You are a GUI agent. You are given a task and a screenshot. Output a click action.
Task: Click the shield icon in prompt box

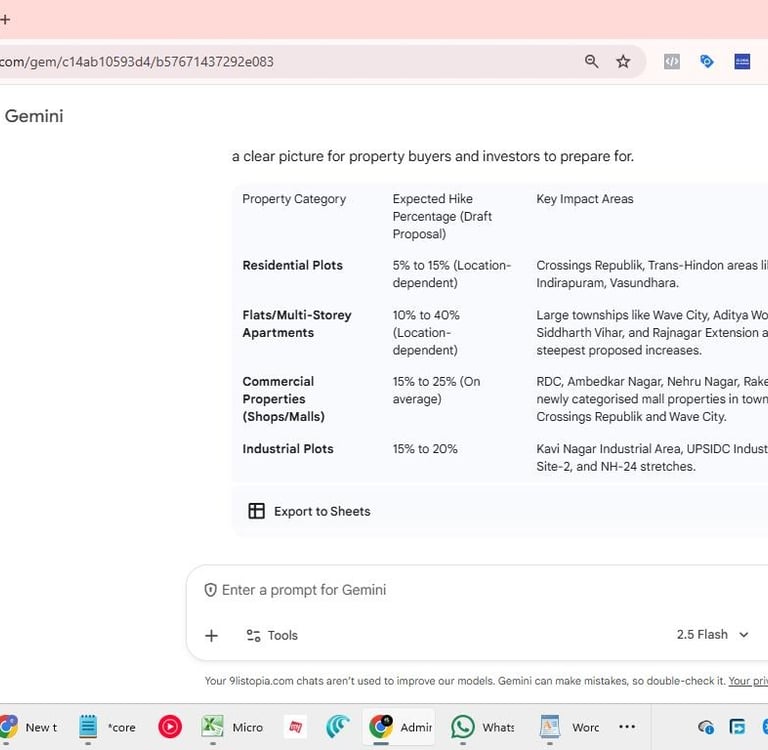pos(211,590)
